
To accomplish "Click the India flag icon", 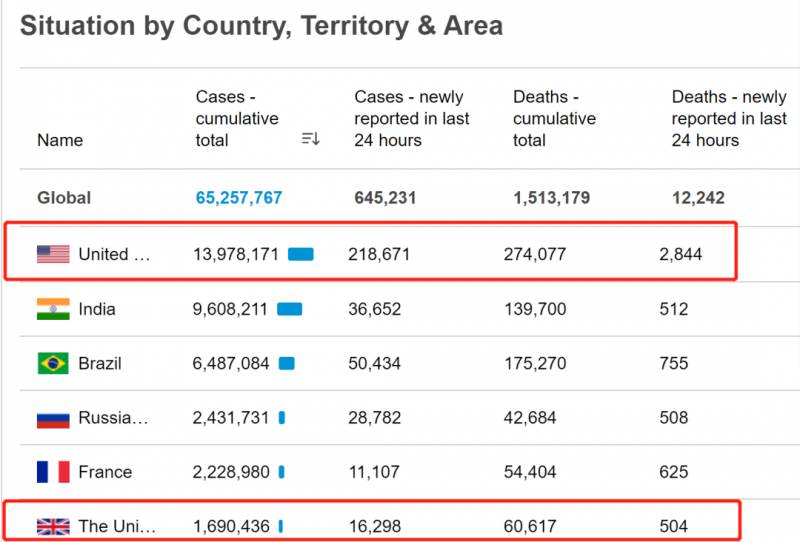I will pos(53,309).
